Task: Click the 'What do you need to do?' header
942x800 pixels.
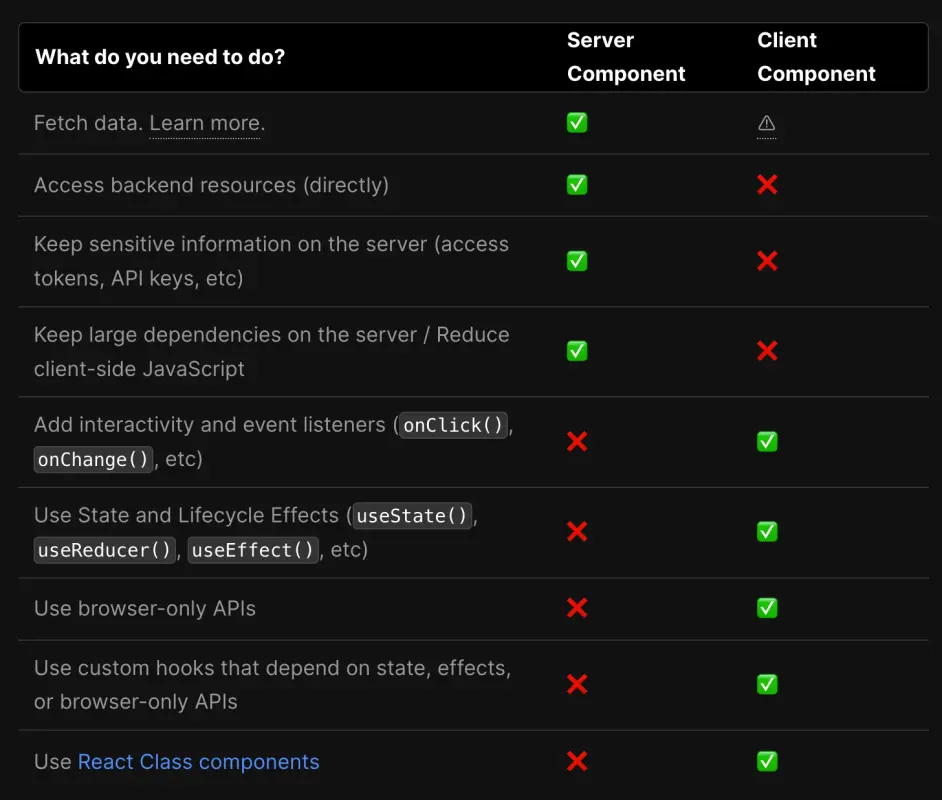Action: (x=160, y=57)
